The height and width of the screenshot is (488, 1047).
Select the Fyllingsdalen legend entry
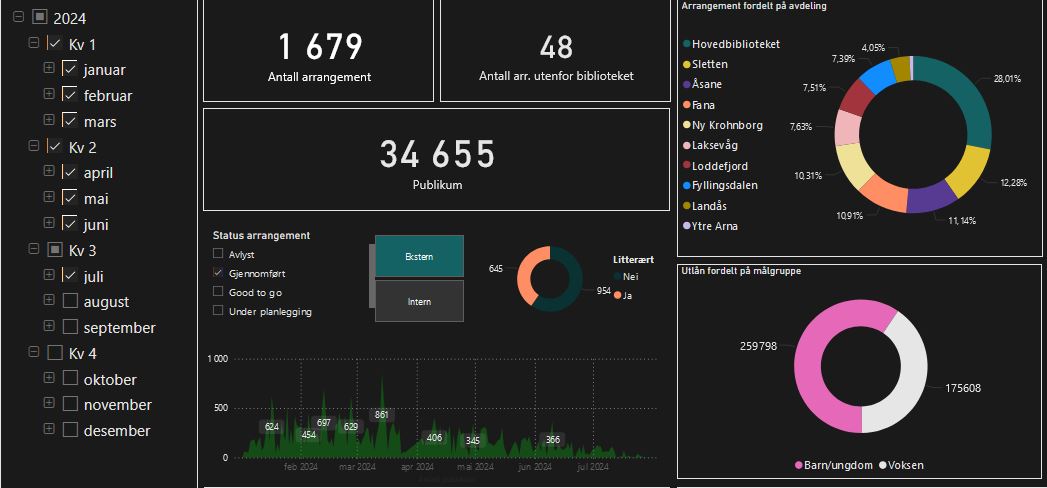[x=720, y=185]
